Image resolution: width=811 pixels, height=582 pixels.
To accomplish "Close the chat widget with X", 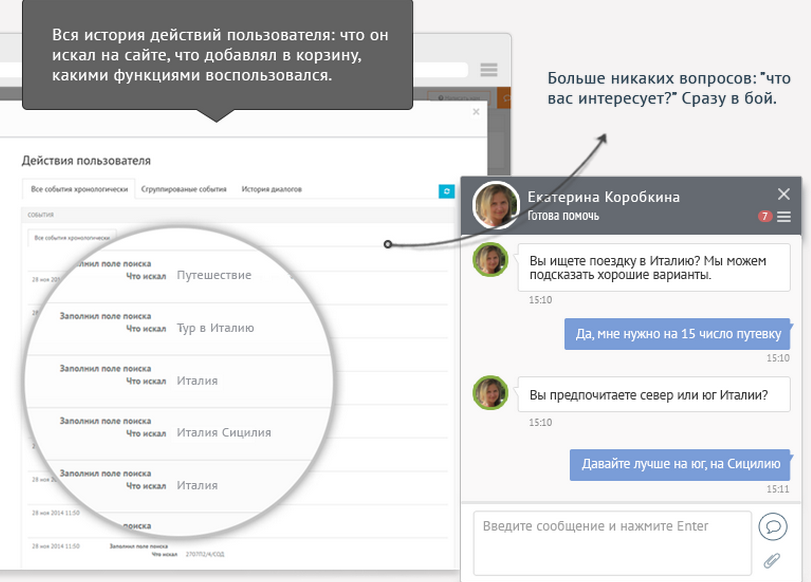I will pos(784,194).
